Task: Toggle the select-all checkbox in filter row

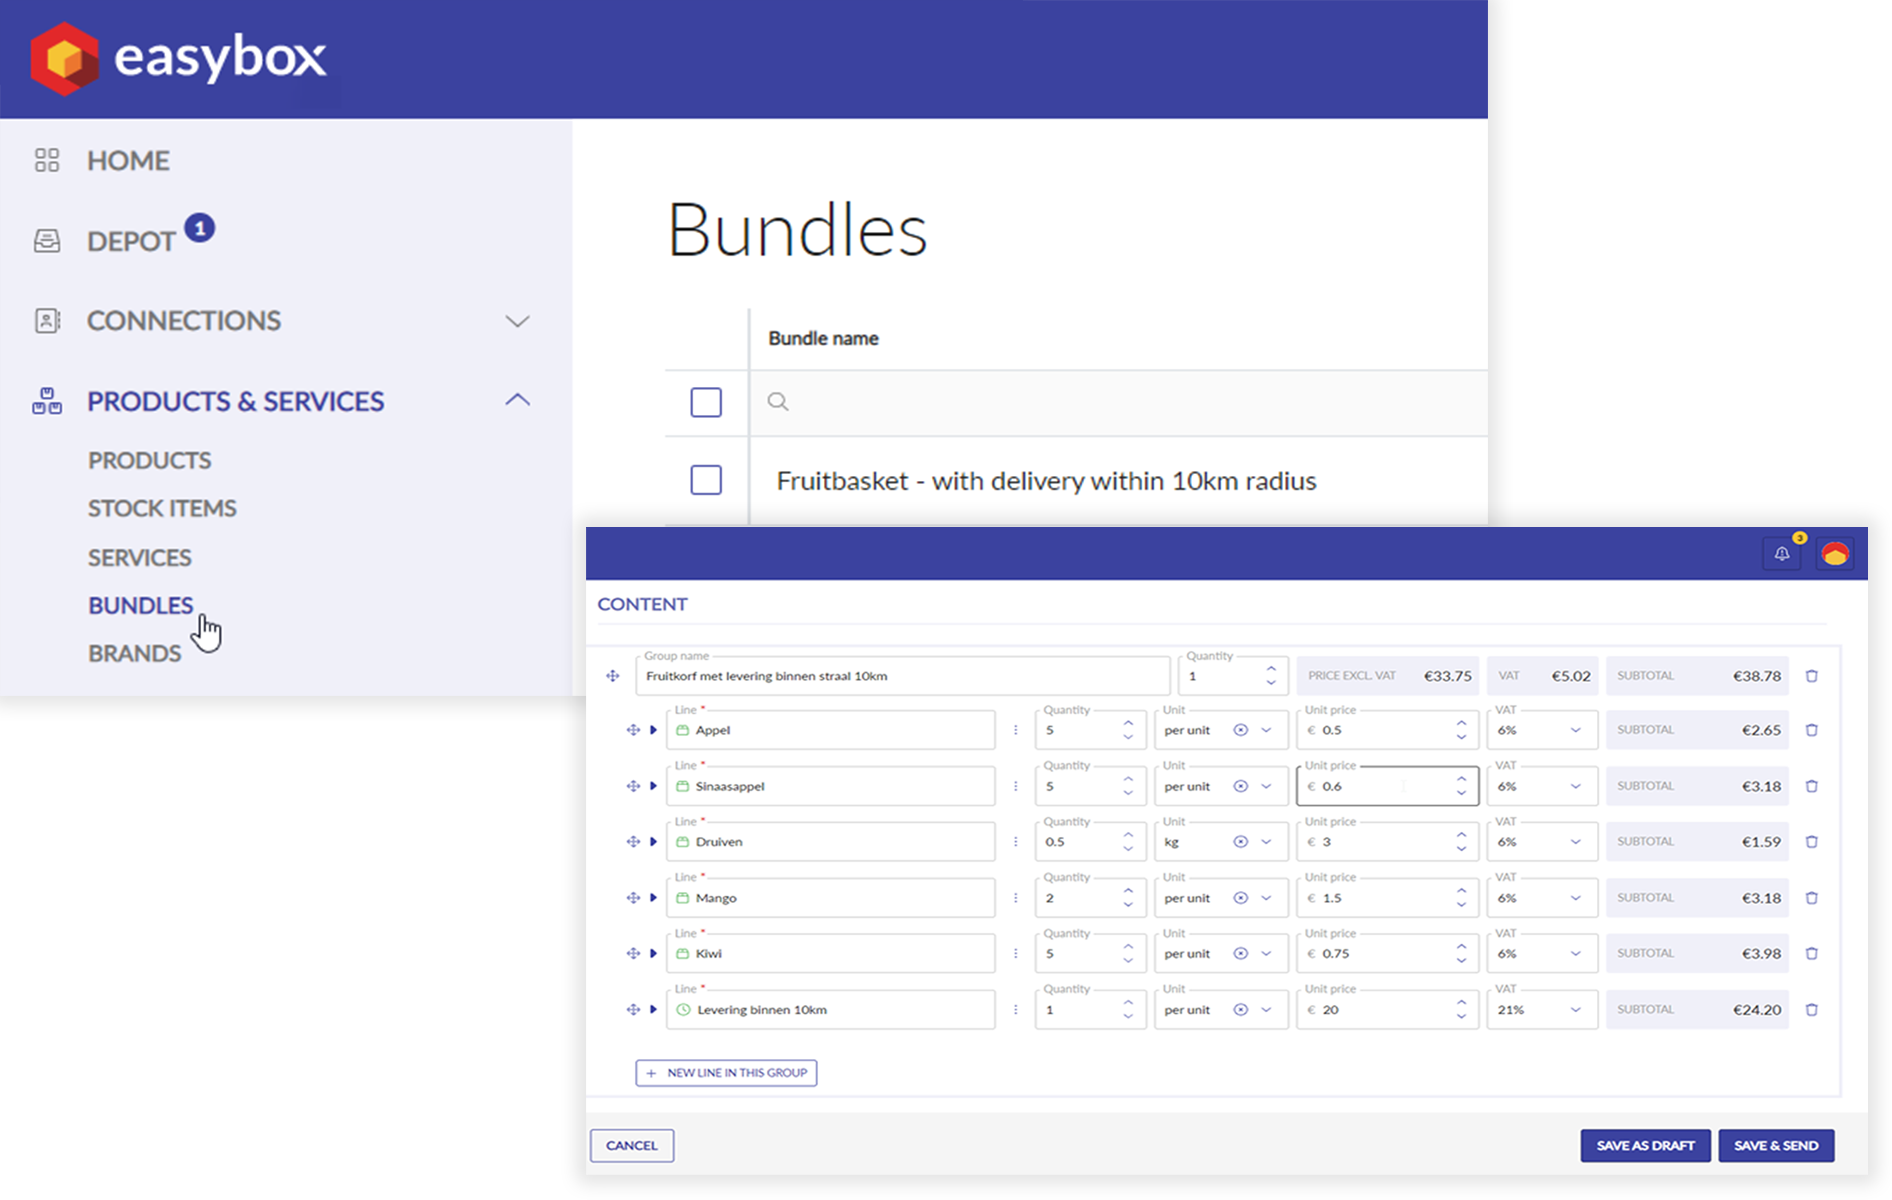Action: tap(706, 402)
